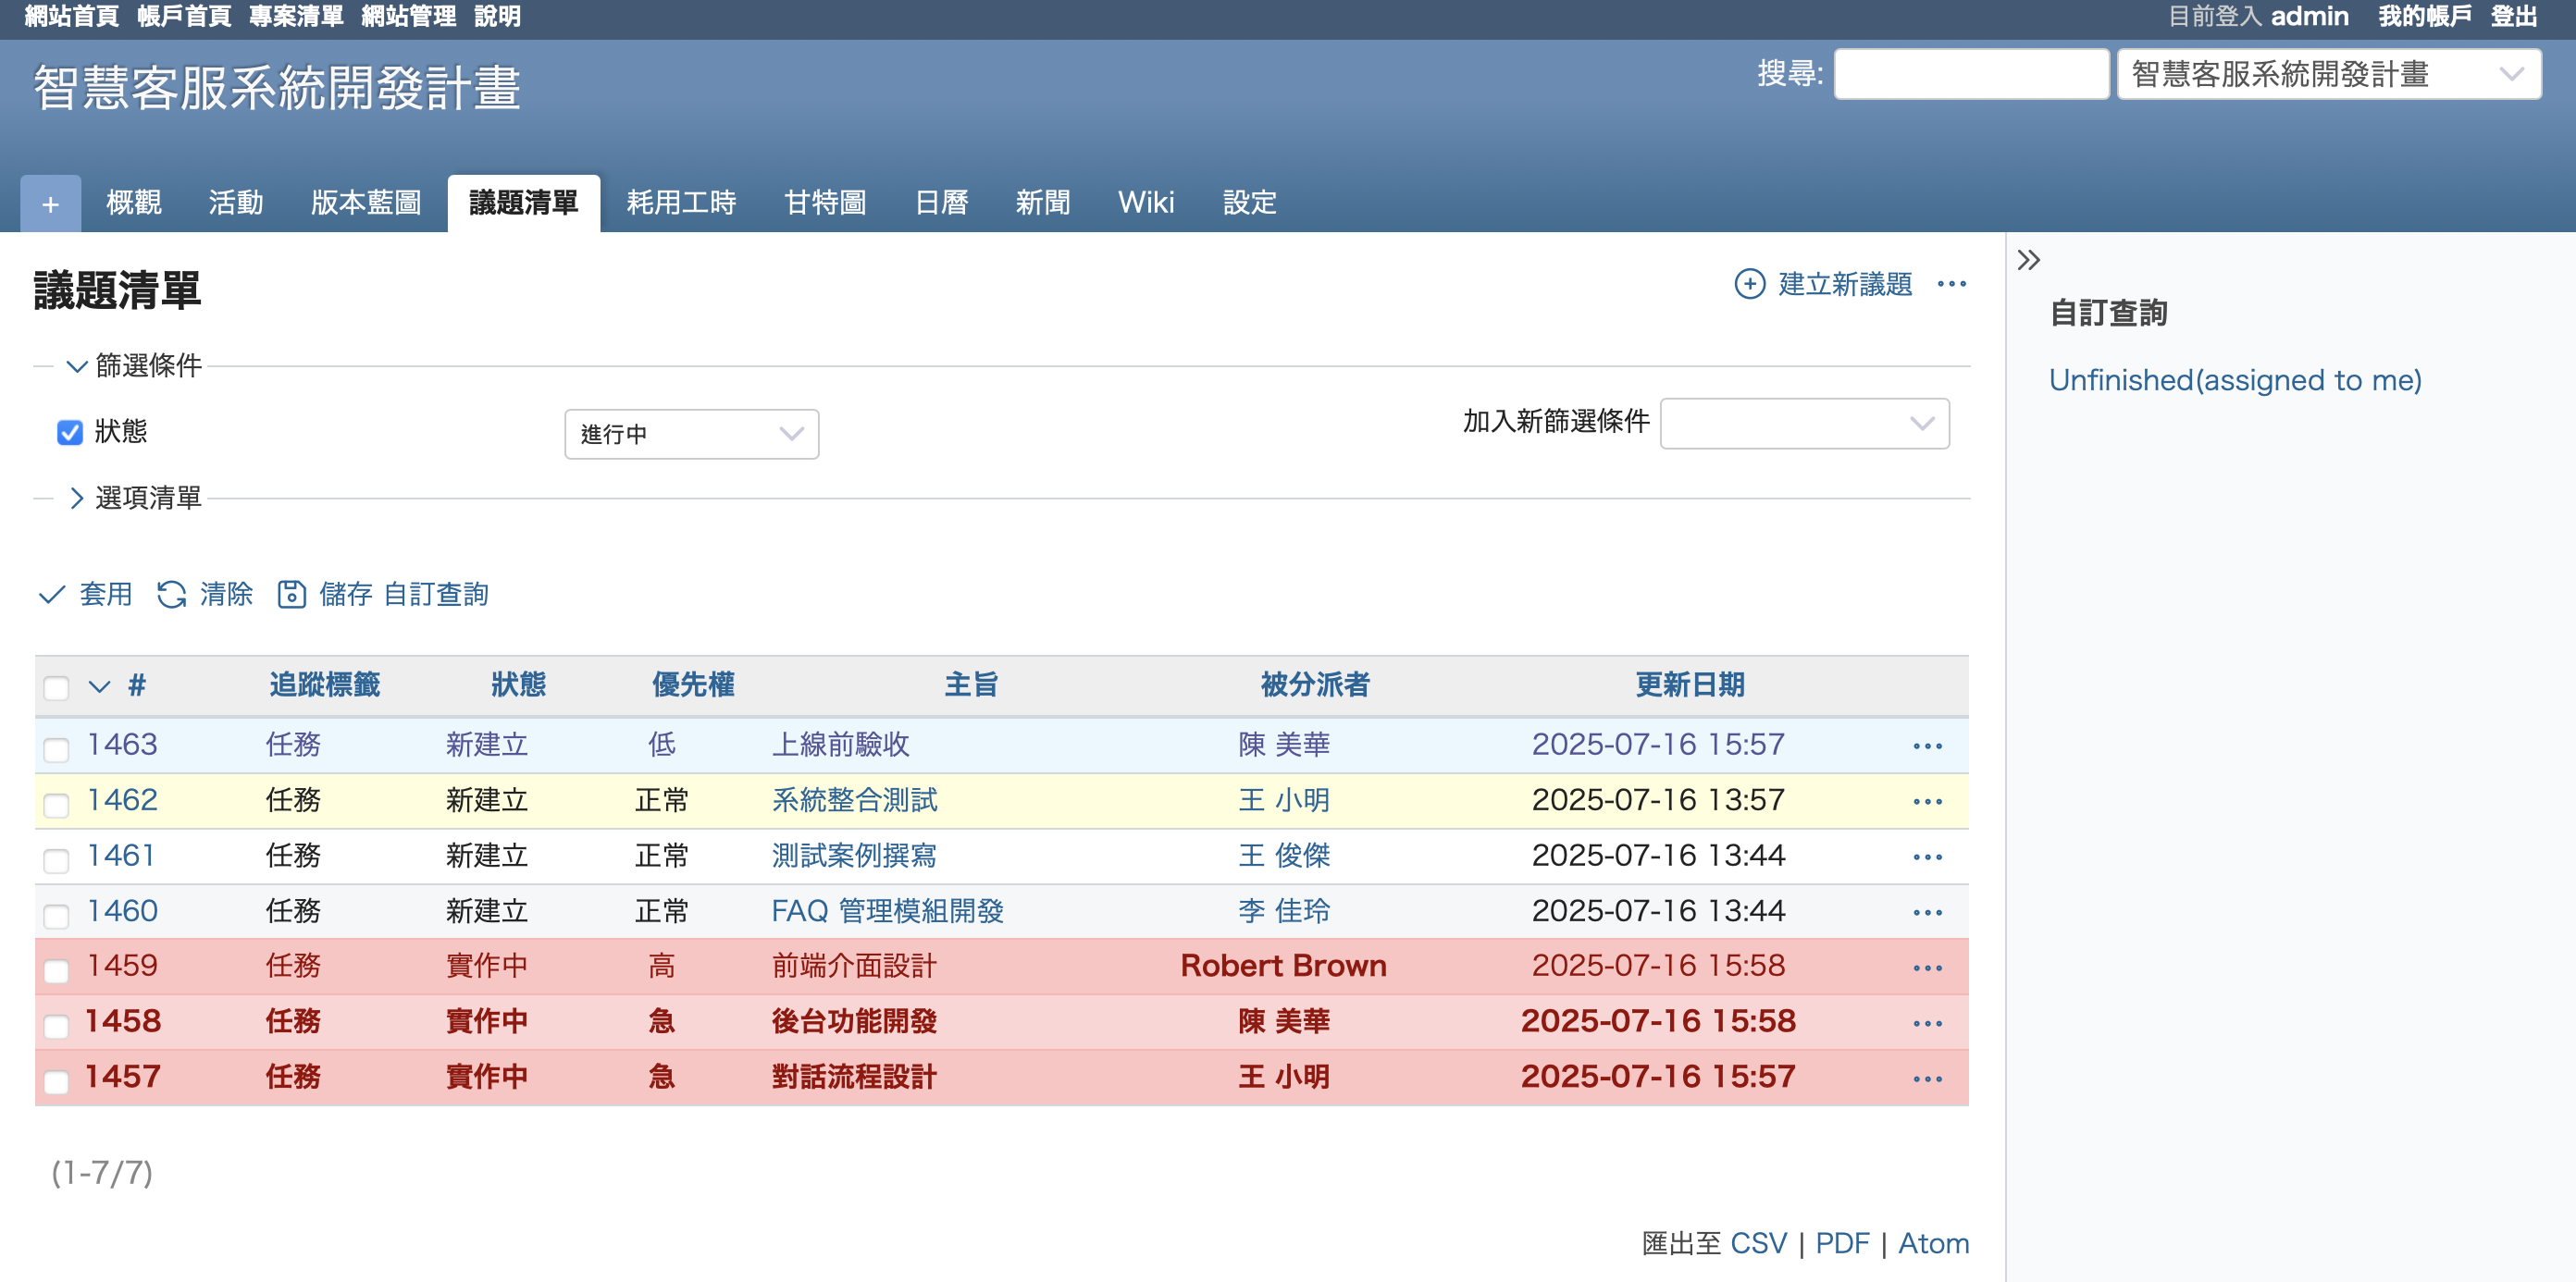Open the 耗用工時 tab
The height and width of the screenshot is (1282, 2576).
681,204
